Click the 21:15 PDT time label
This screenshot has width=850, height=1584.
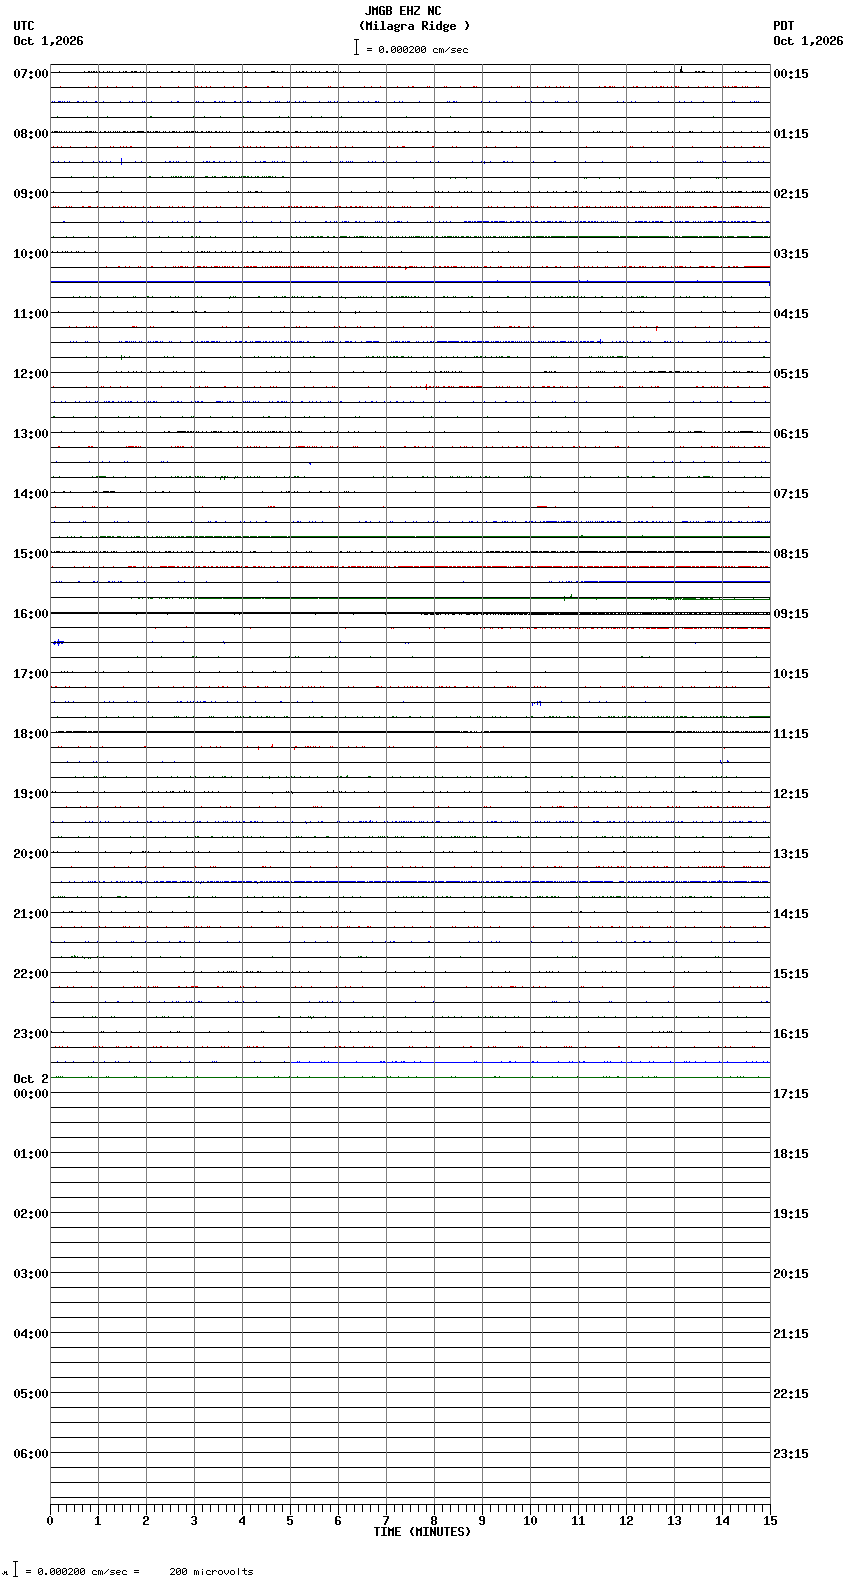791,1334
